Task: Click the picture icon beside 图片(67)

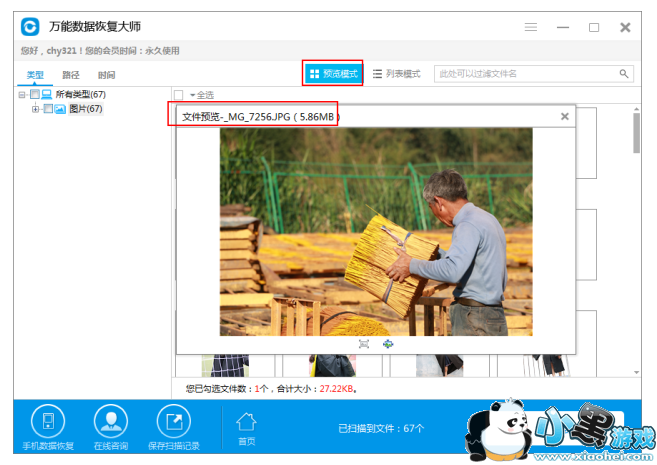Action: (60, 109)
